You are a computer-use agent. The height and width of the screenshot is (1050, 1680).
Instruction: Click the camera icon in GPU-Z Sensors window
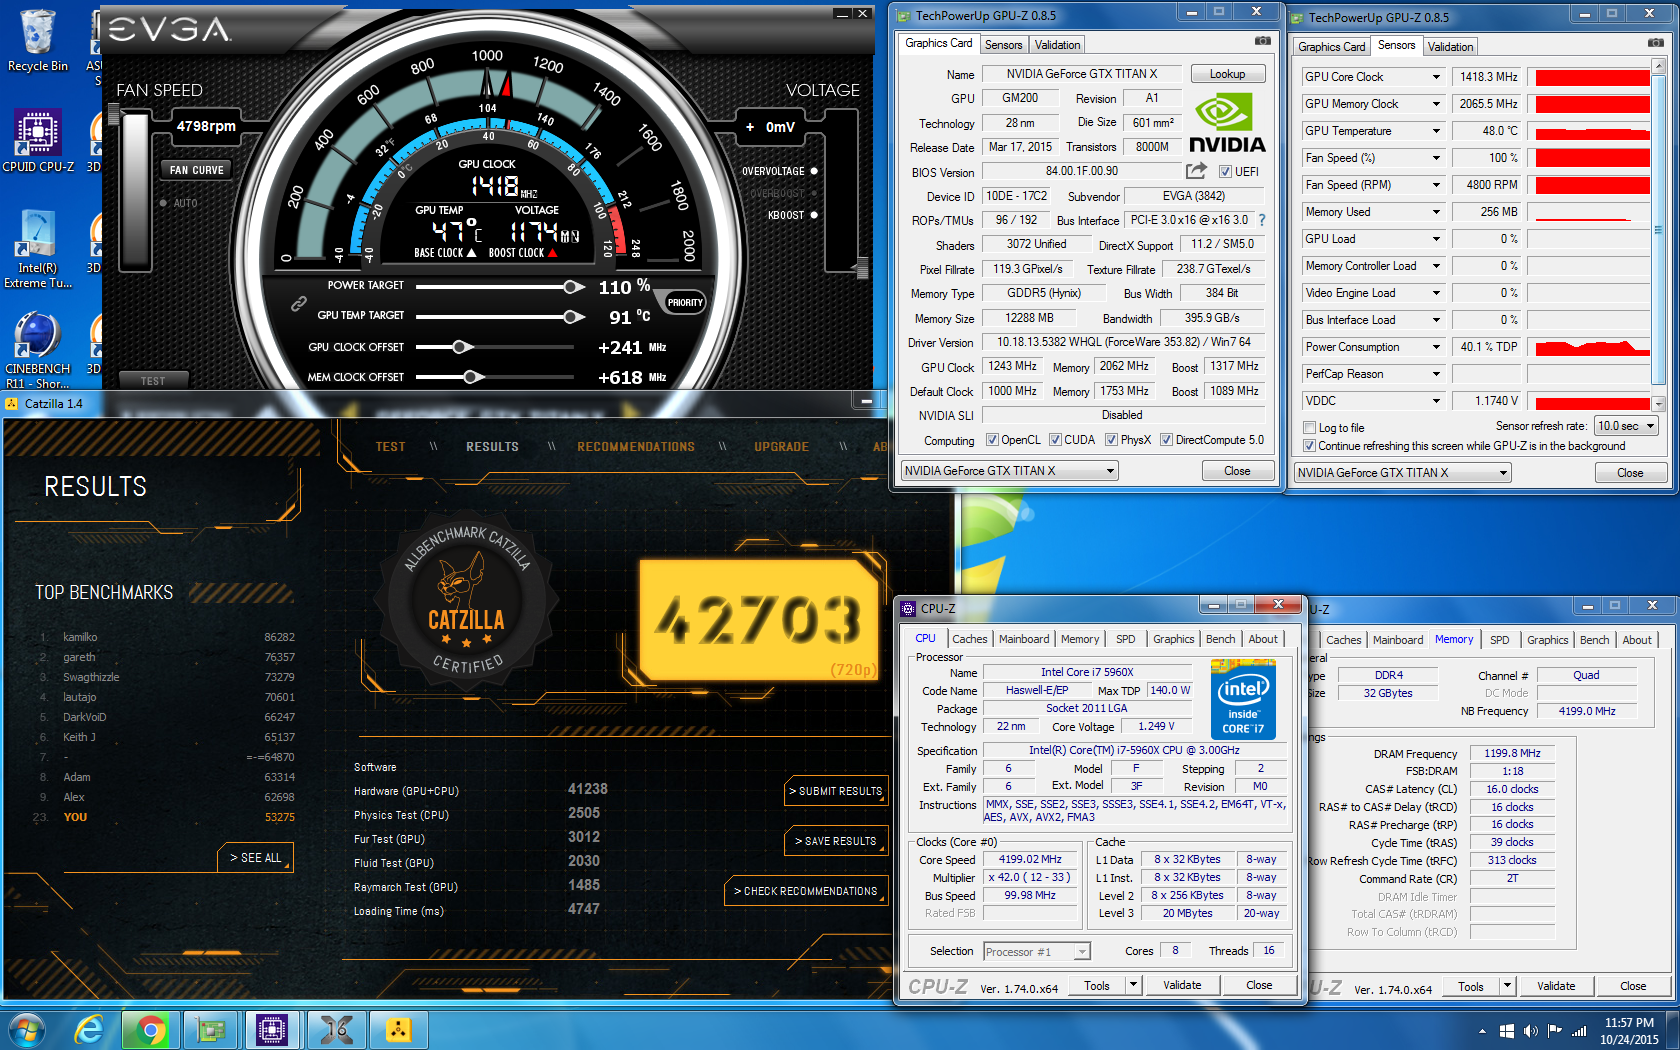point(1656,43)
